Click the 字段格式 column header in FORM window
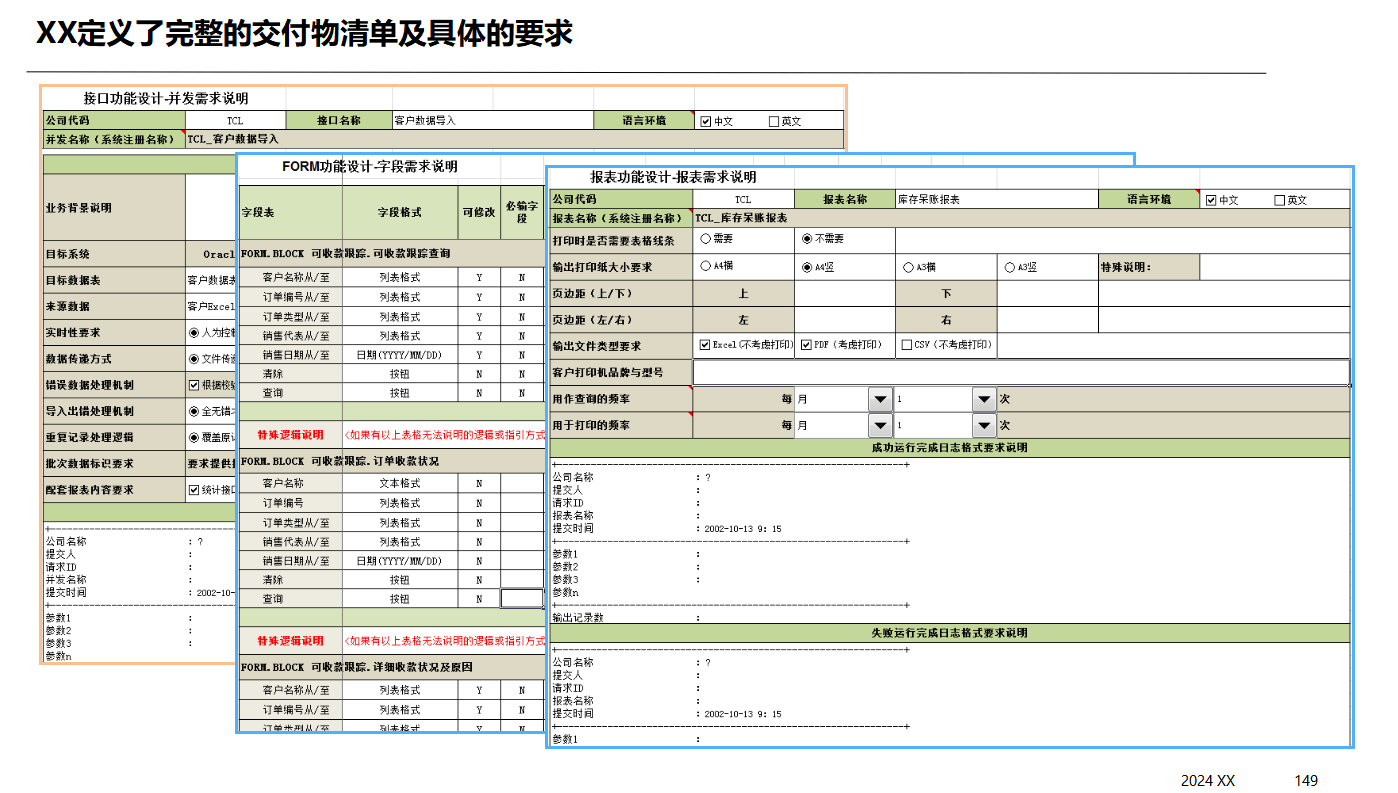The height and width of the screenshot is (793, 1398). click(x=400, y=212)
